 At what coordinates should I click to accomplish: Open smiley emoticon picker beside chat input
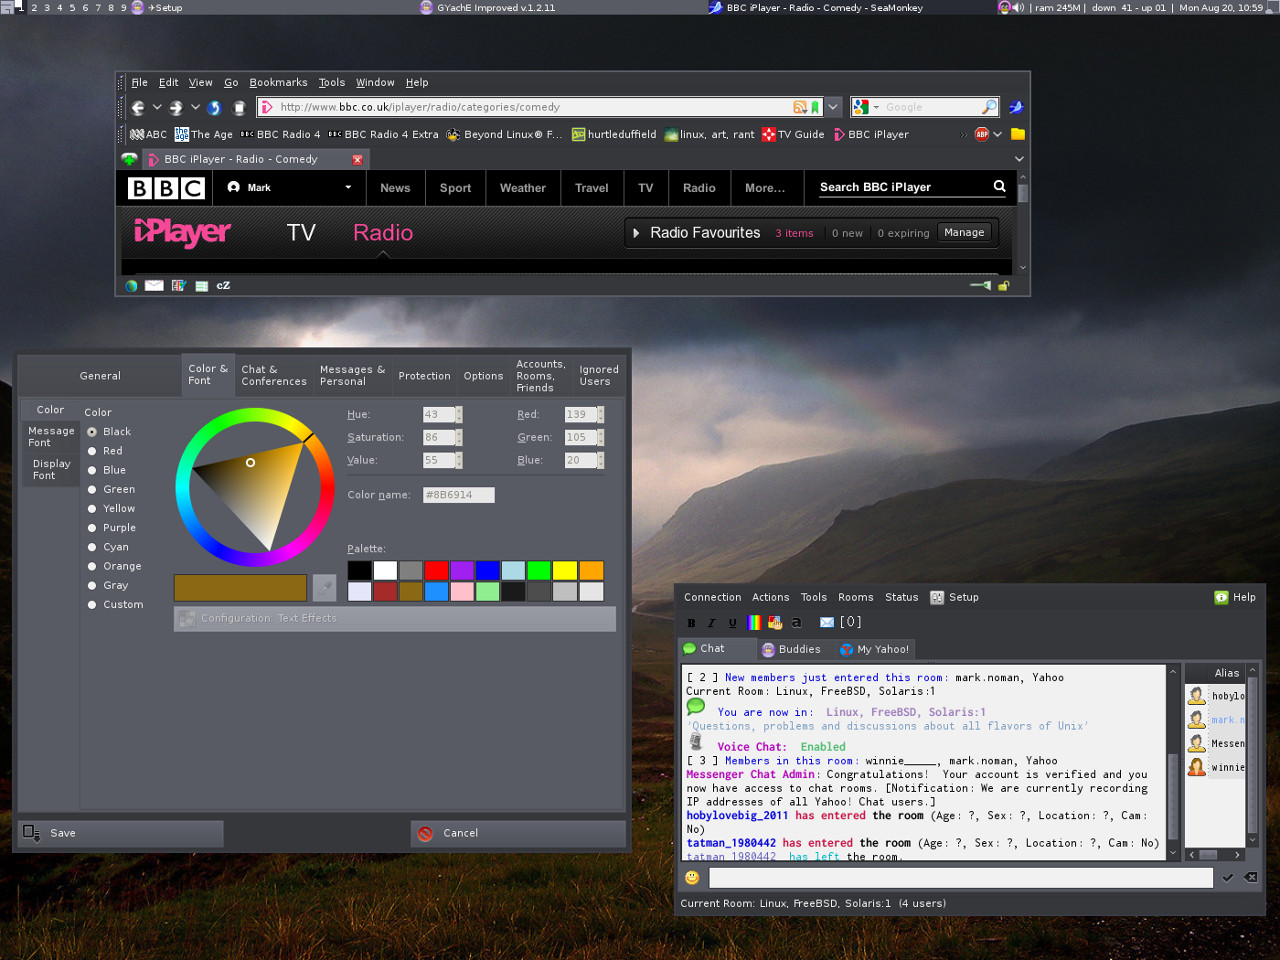[x=692, y=877]
